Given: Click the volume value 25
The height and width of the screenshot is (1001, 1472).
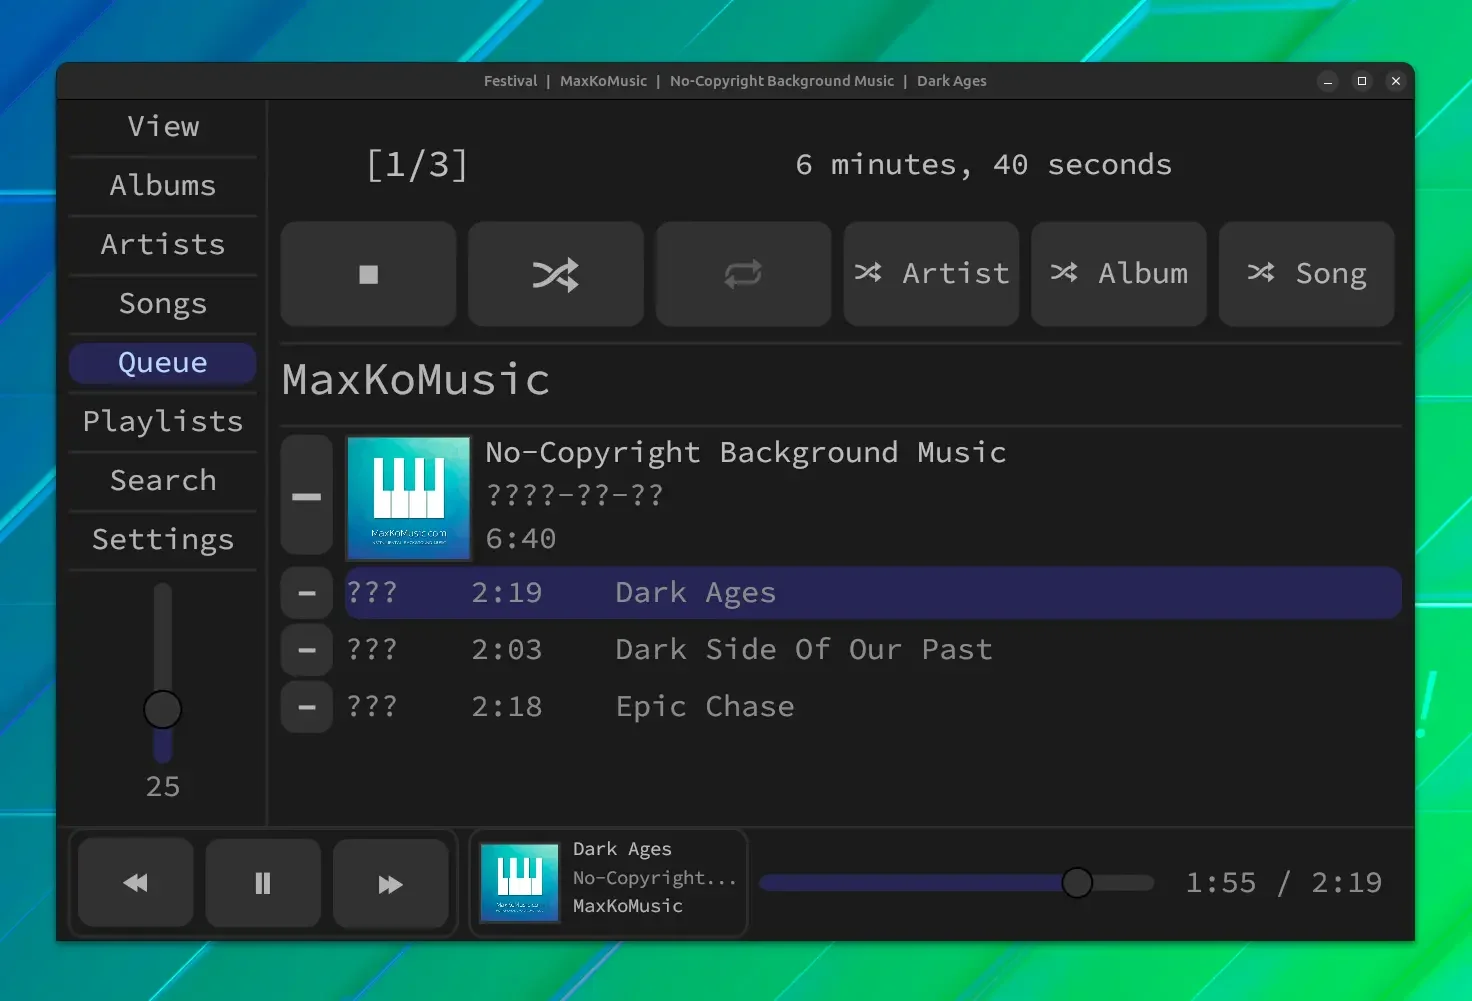Looking at the screenshot, I should tap(163, 787).
